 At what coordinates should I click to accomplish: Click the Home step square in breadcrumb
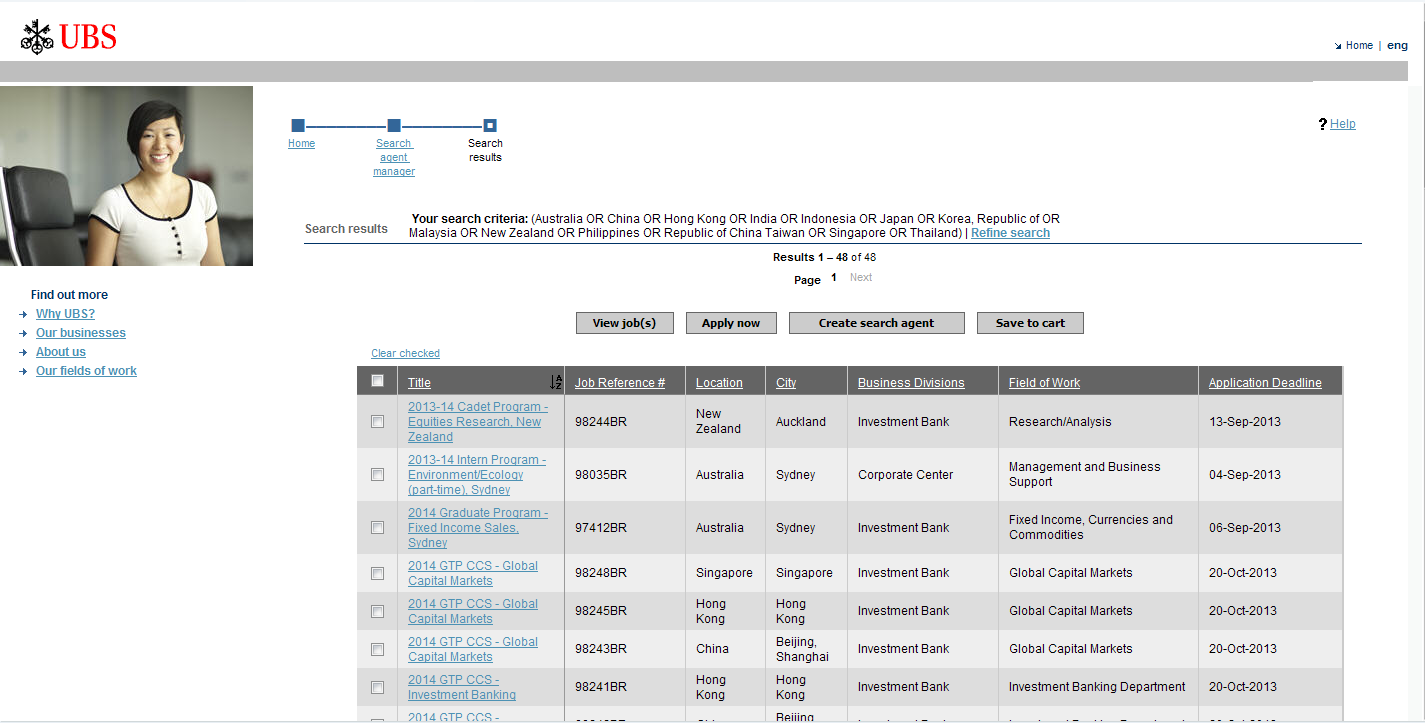pyautogui.click(x=298, y=126)
